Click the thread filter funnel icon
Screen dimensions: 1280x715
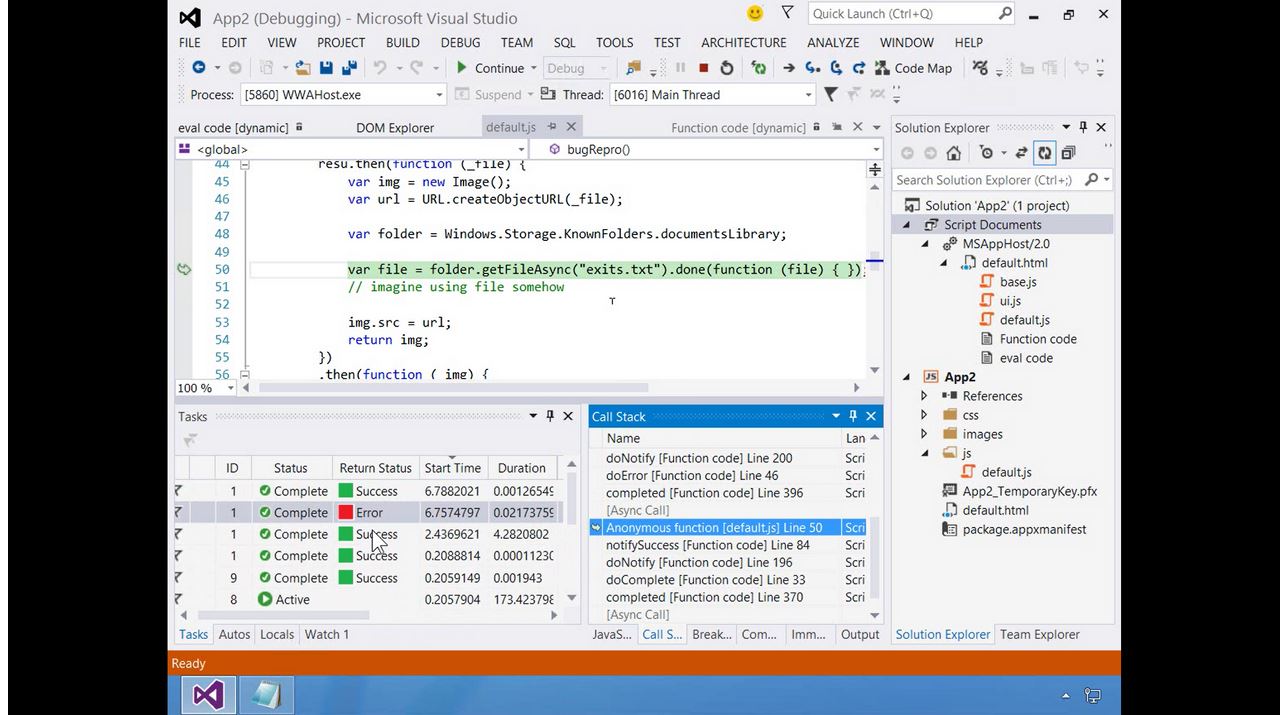(830, 95)
